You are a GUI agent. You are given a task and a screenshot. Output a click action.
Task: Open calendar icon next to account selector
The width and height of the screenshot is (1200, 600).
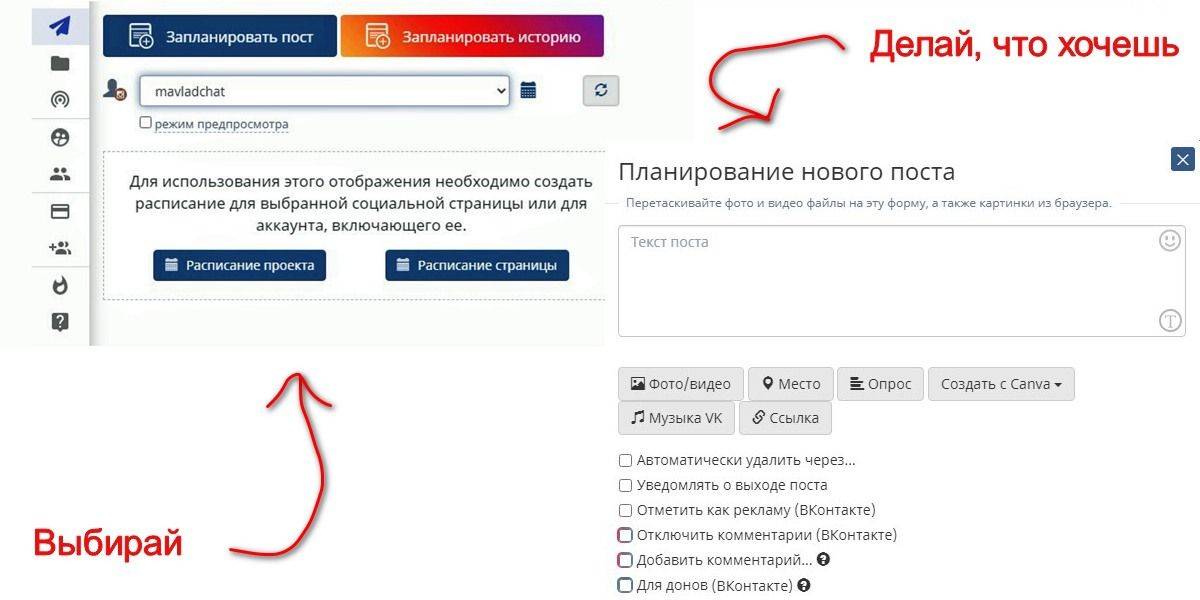(x=529, y=90)
